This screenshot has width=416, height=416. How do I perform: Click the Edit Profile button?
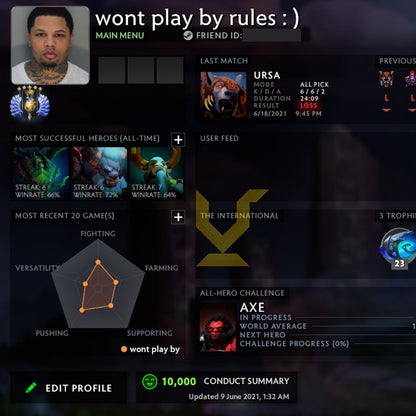click(69, 388)
